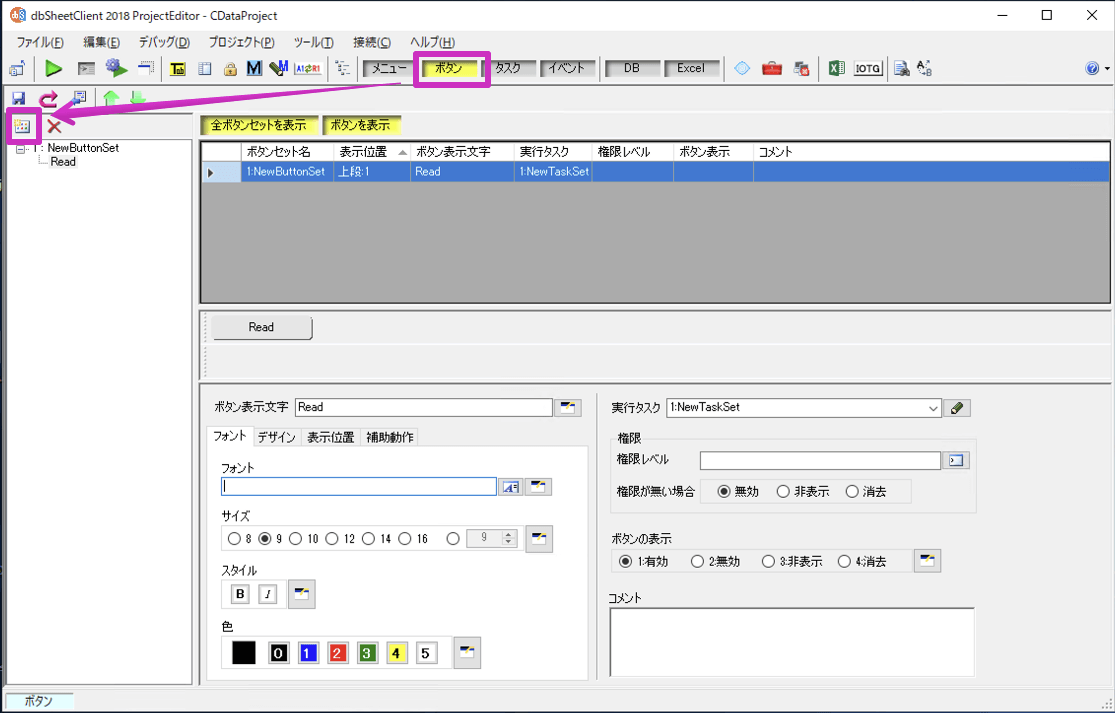Click the blue floppy save icon
Screen dimensions: 1115x713
pos(18,98)
